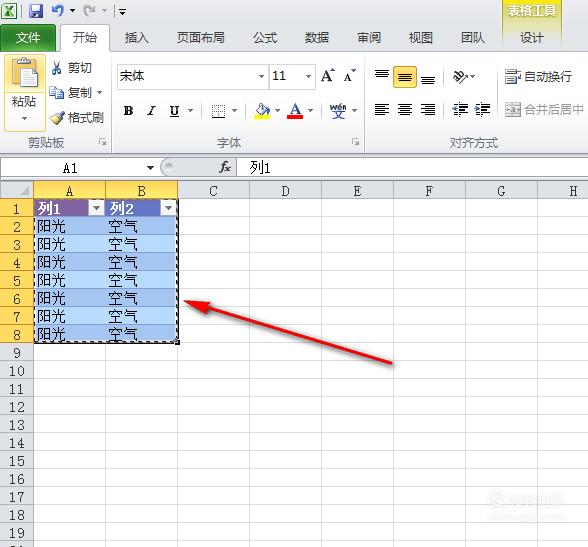588x547 pixels.
Task: Select the Format Painter brush
Action: click(57, 117)
